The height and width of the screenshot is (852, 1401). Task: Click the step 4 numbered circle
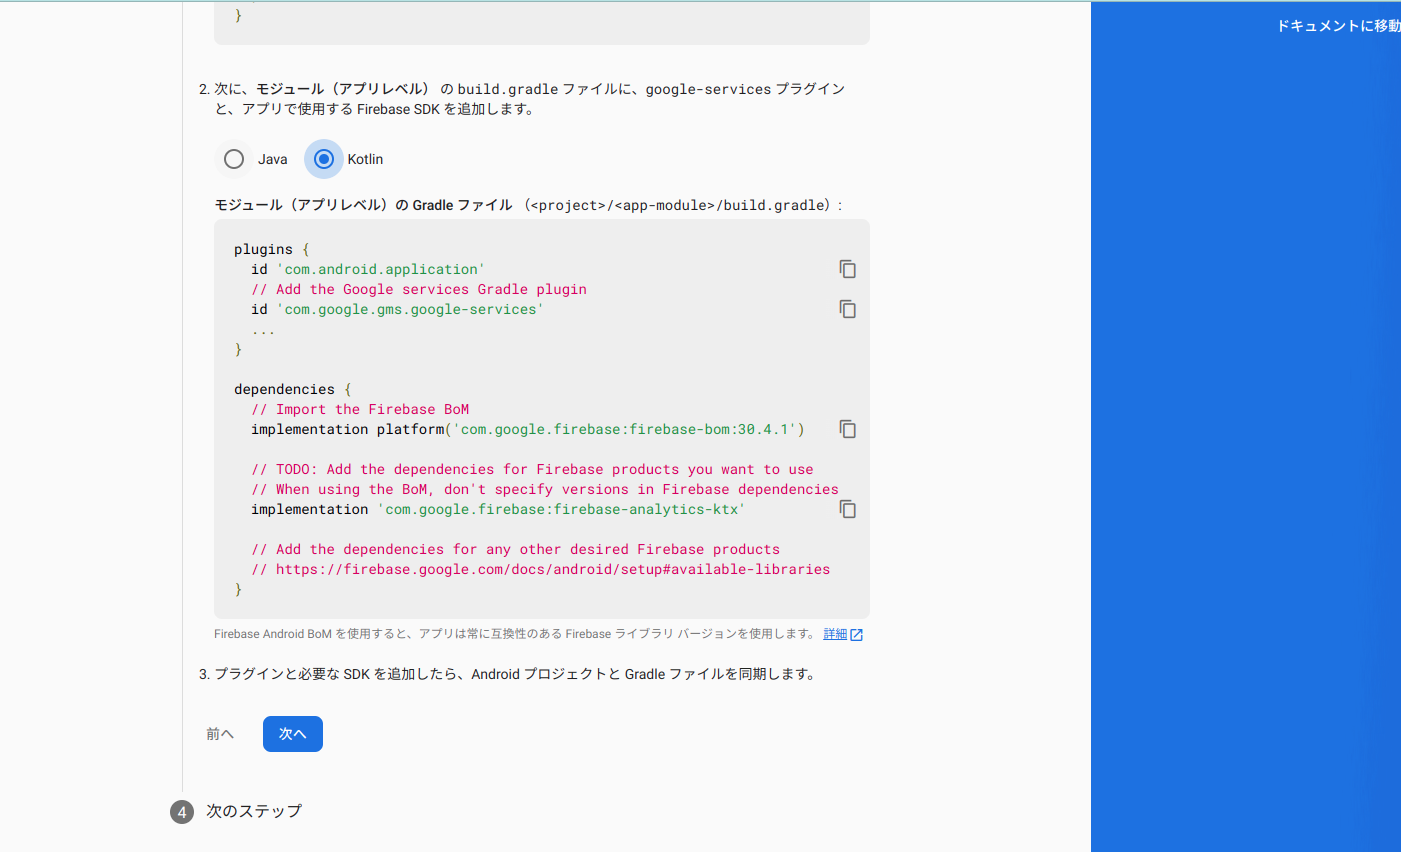click(181, 811)
